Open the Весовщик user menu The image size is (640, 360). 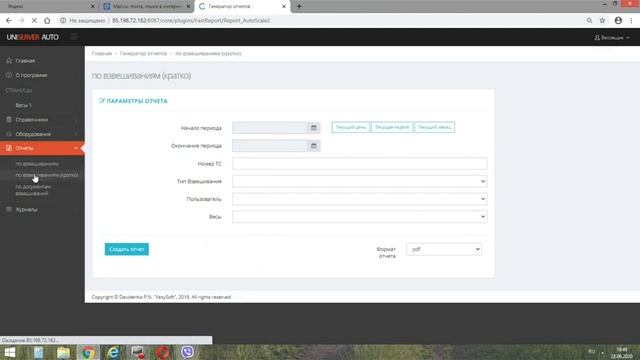pyautogui.click(x=611, y=38)
